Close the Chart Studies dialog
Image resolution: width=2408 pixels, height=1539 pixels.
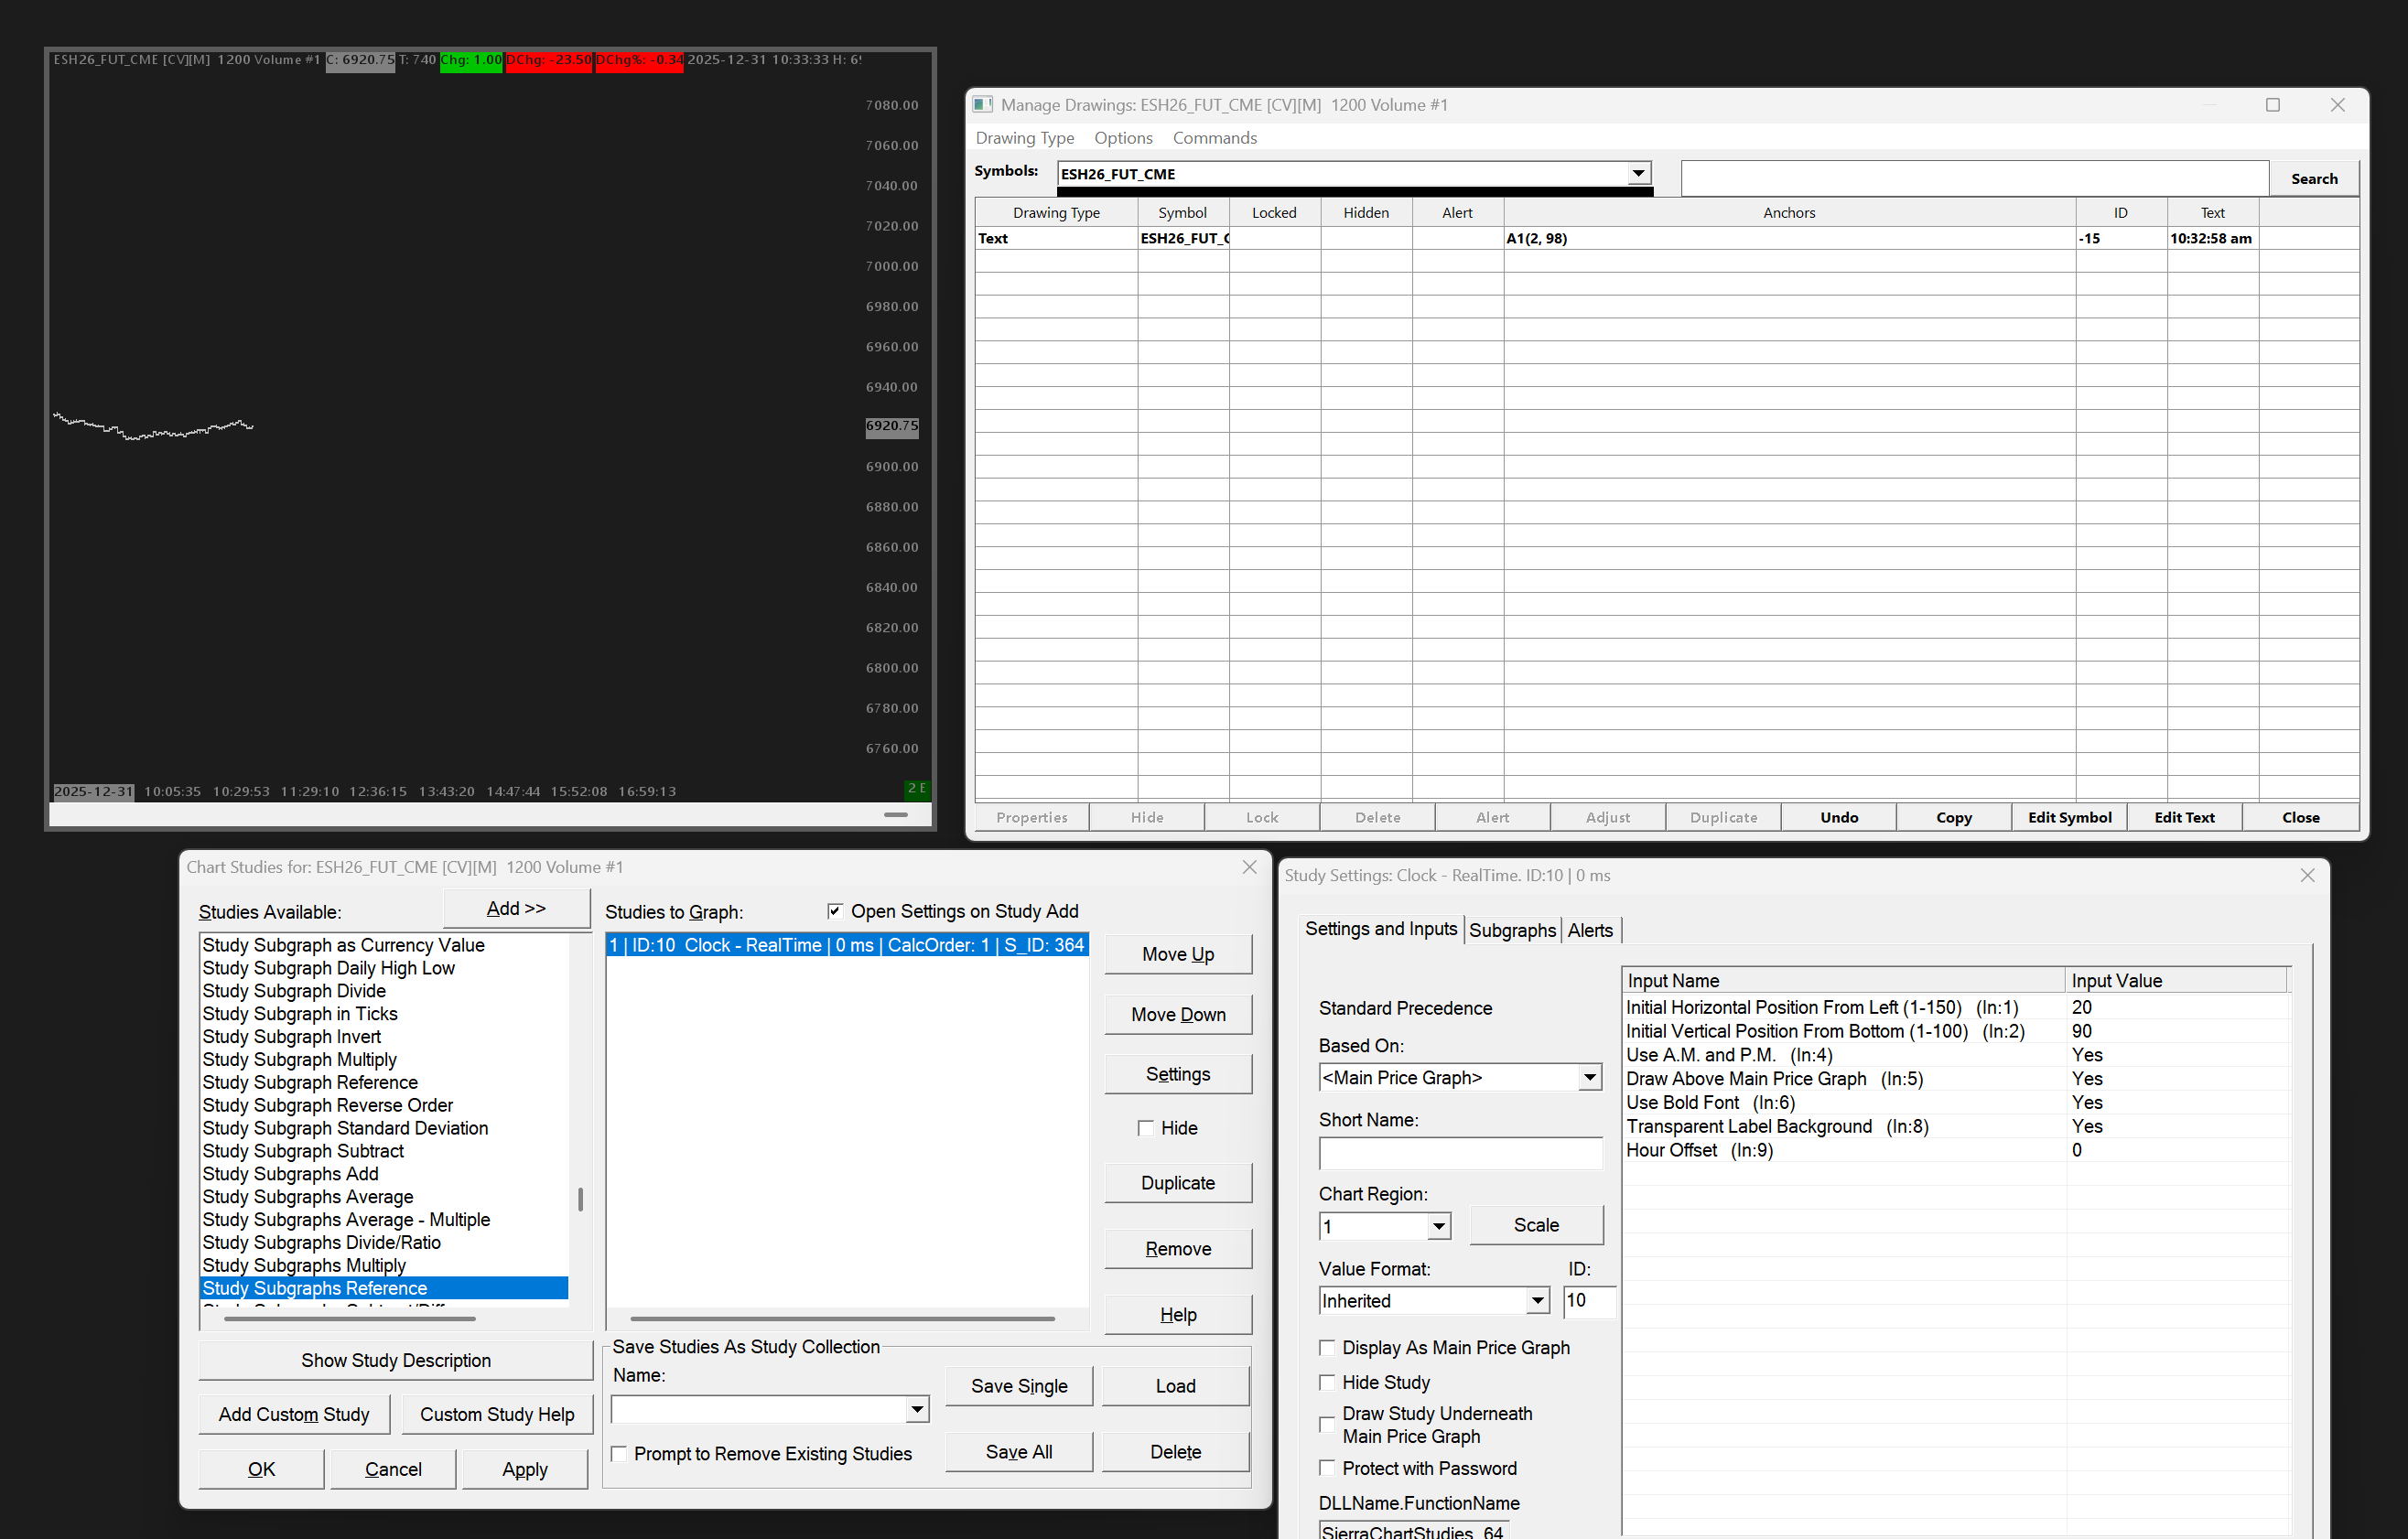click(1249, 867)
